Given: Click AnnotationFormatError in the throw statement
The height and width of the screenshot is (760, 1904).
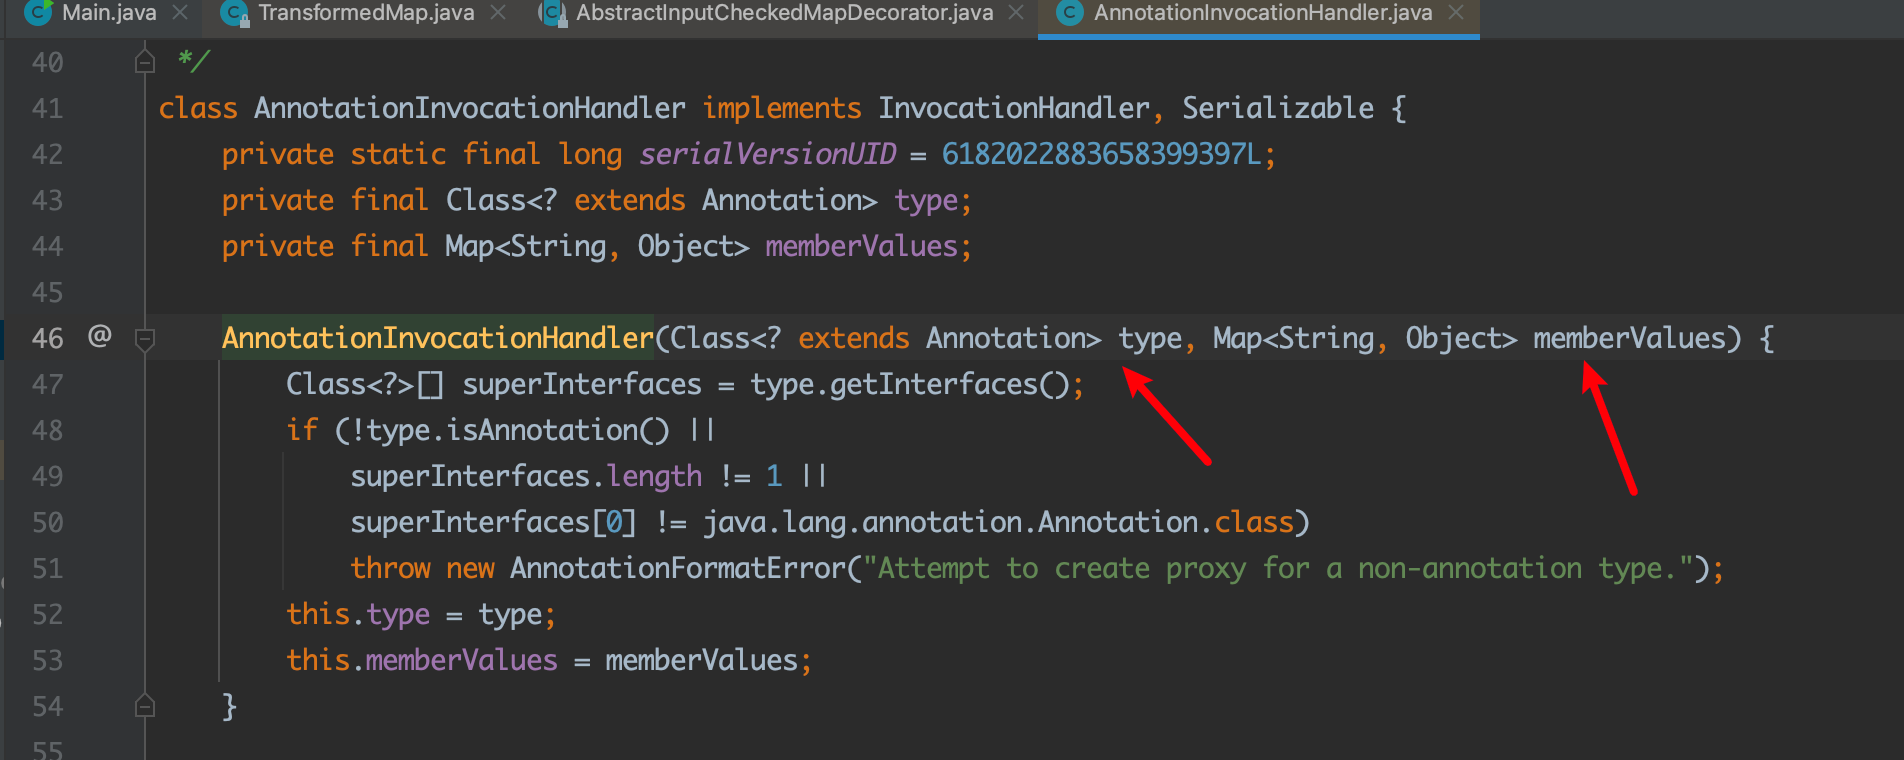Looking at the screenshot, I should click(677, 569).
